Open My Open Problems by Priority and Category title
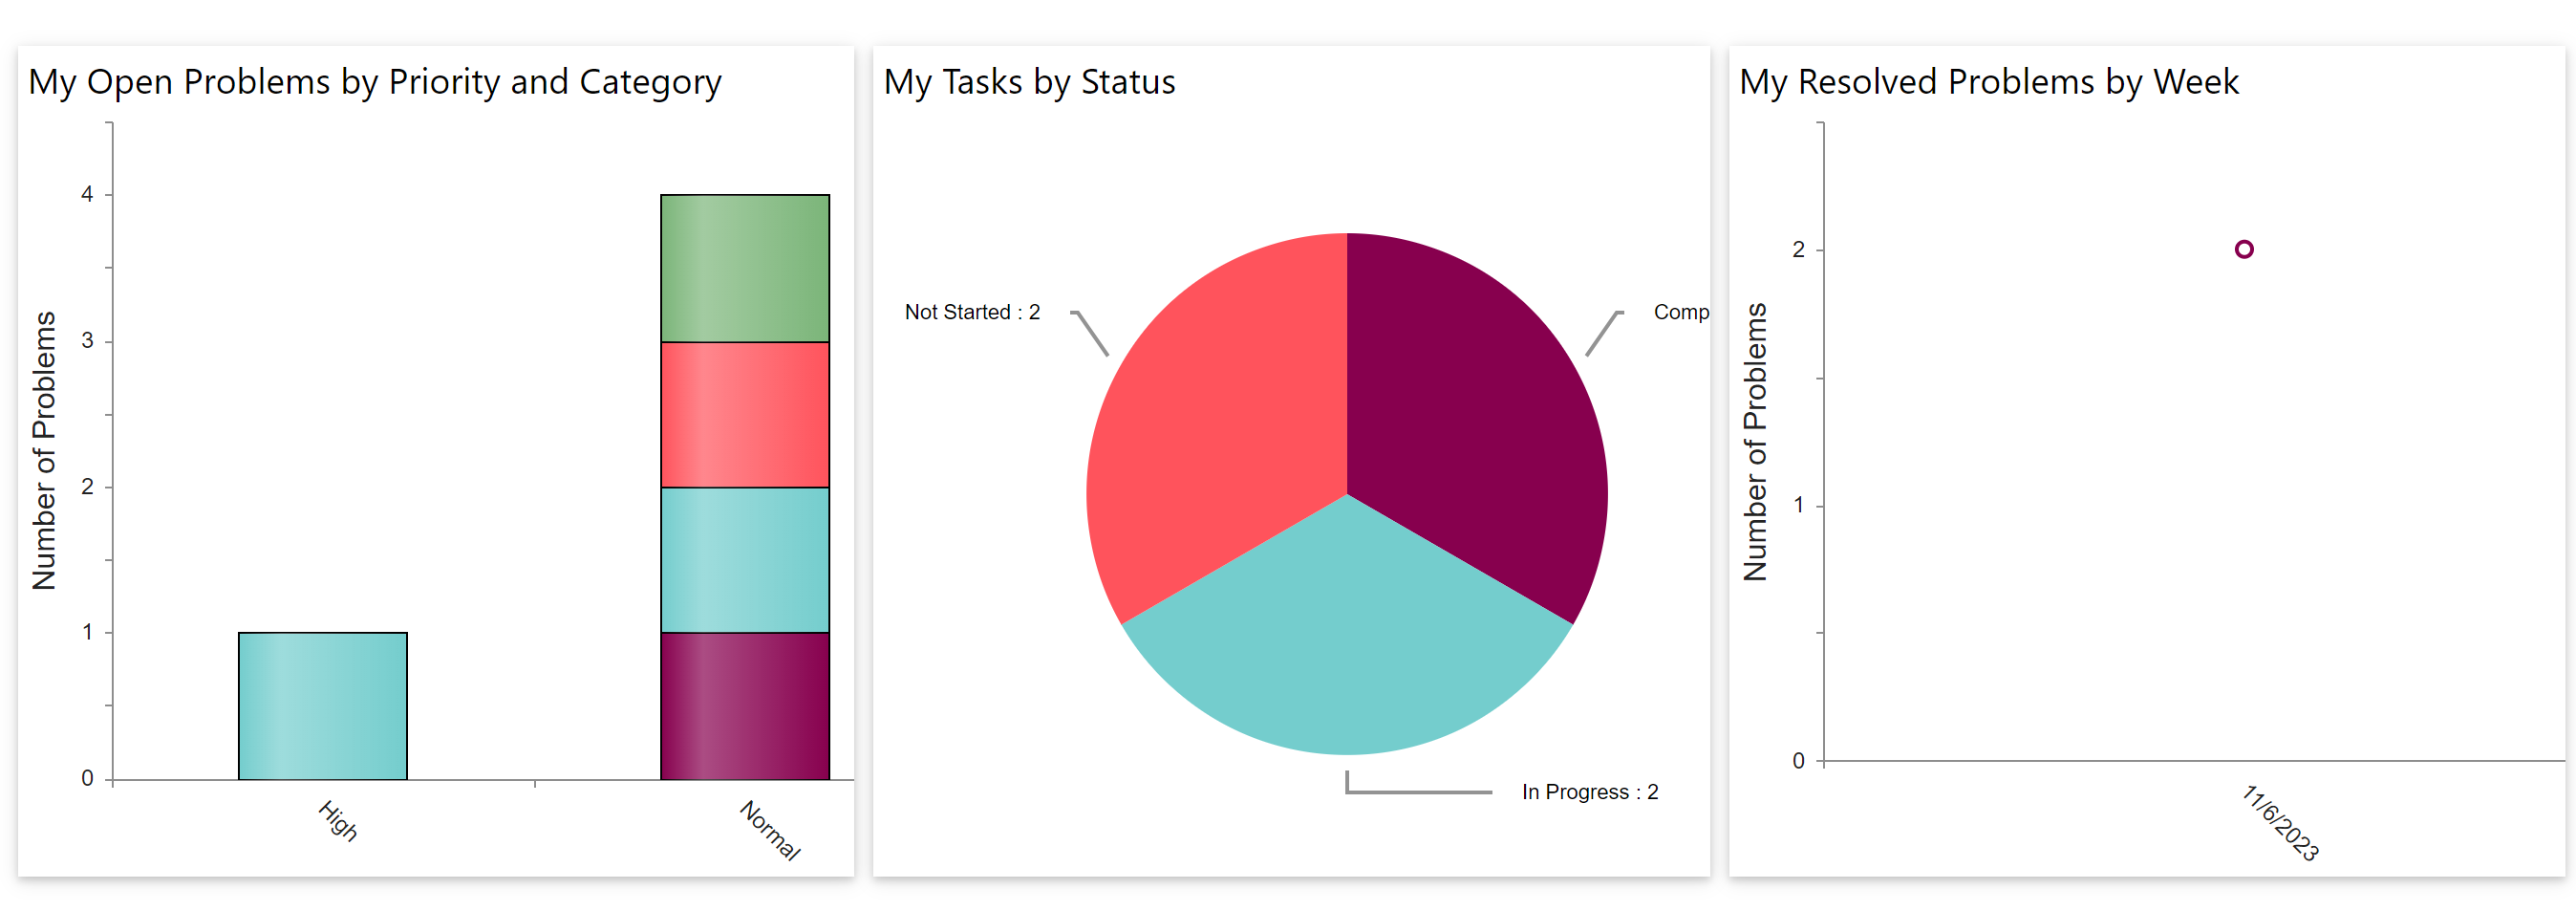 375,82
